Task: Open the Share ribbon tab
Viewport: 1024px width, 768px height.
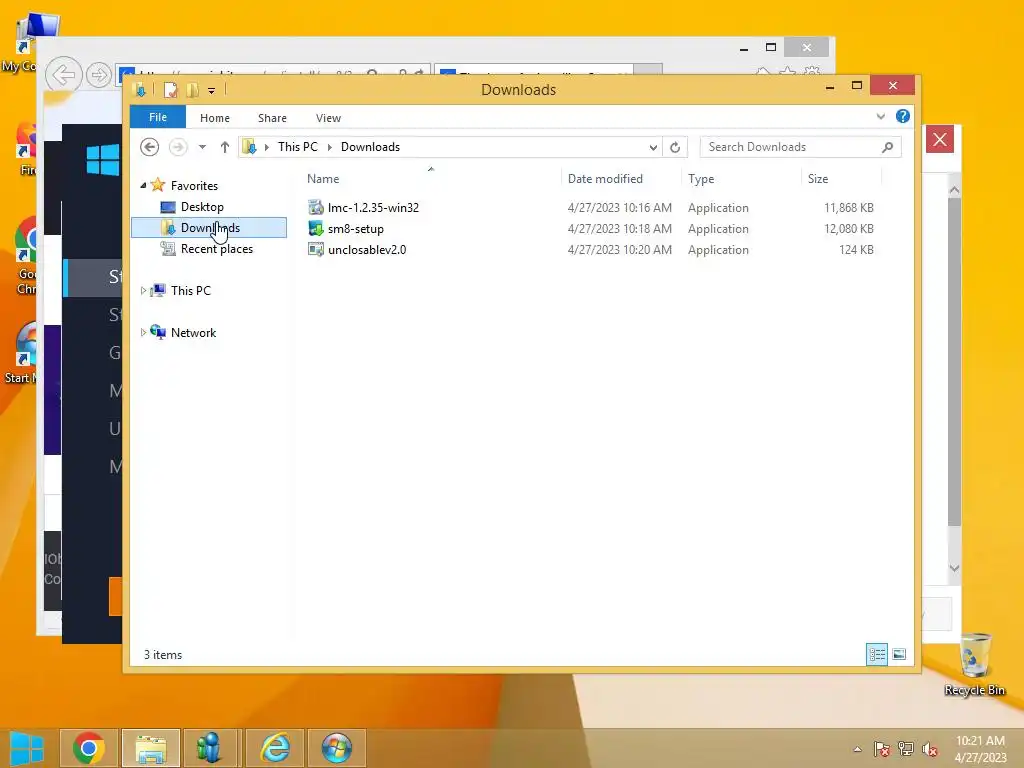Action: click(x=272, y=118)
